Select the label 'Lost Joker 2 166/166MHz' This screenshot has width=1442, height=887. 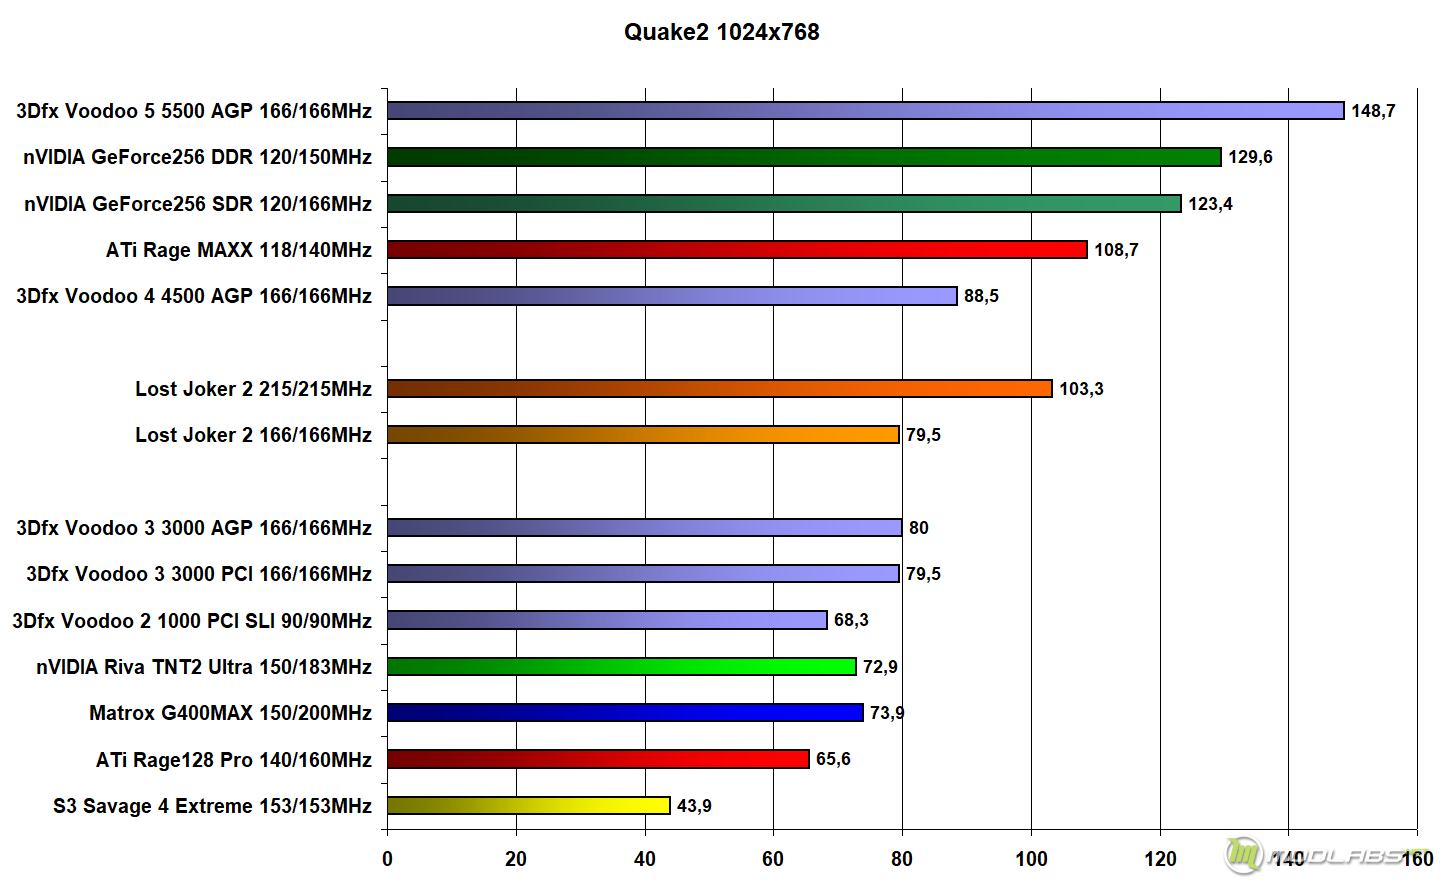(254, 435)
